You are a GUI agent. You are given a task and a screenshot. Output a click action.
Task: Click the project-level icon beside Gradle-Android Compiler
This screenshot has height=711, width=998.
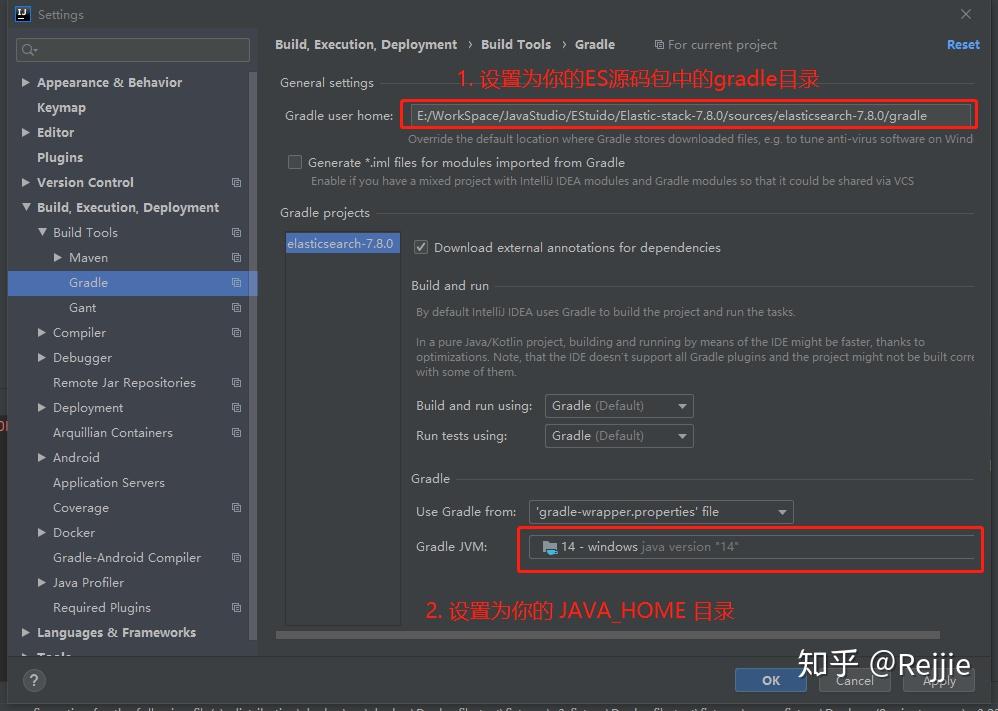point(236,558)
